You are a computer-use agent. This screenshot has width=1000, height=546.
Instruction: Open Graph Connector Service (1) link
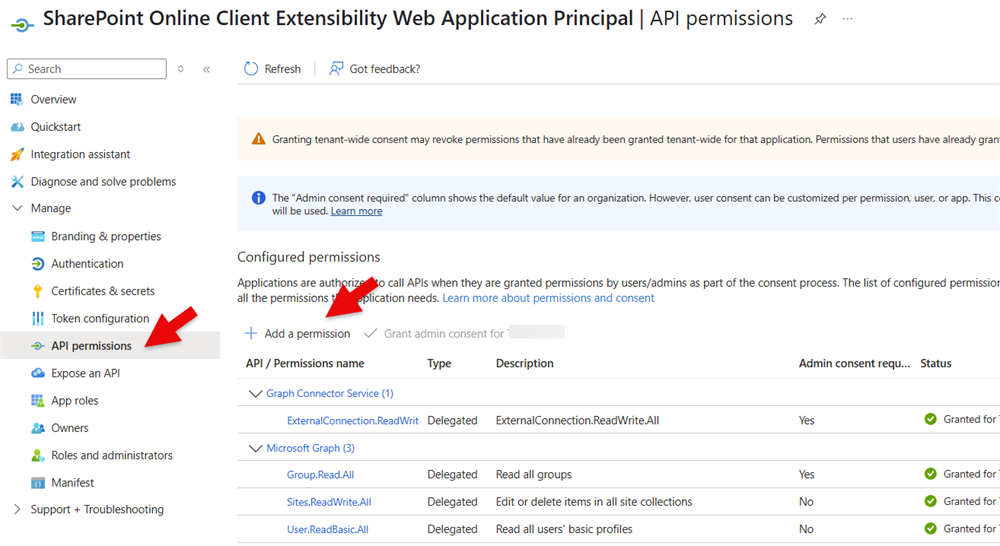tap(330, 394)
